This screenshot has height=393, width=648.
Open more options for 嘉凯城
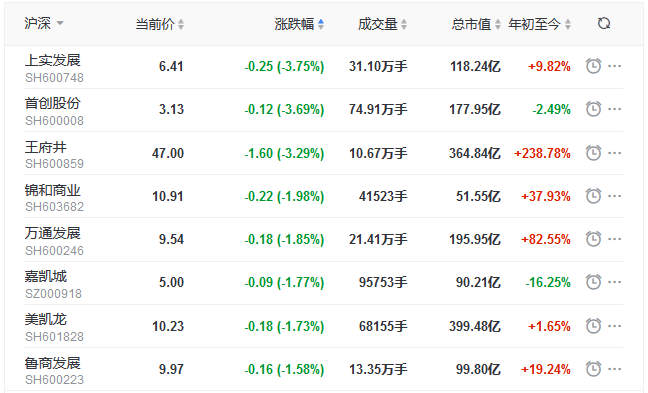[615, 282]
